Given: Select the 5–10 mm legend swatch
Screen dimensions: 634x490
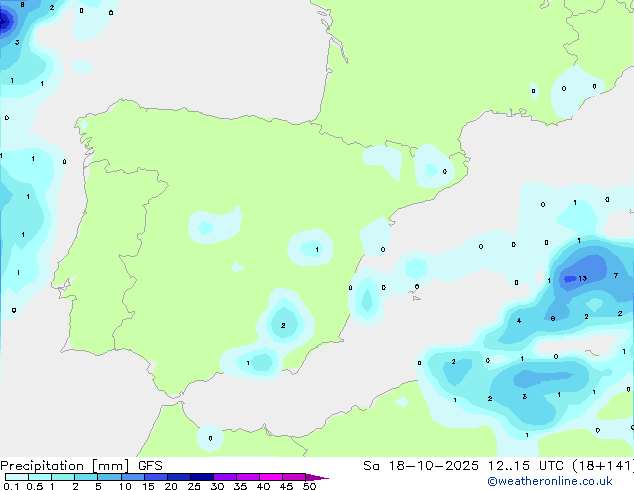Looking at the screenshot, I should (109, 477).
